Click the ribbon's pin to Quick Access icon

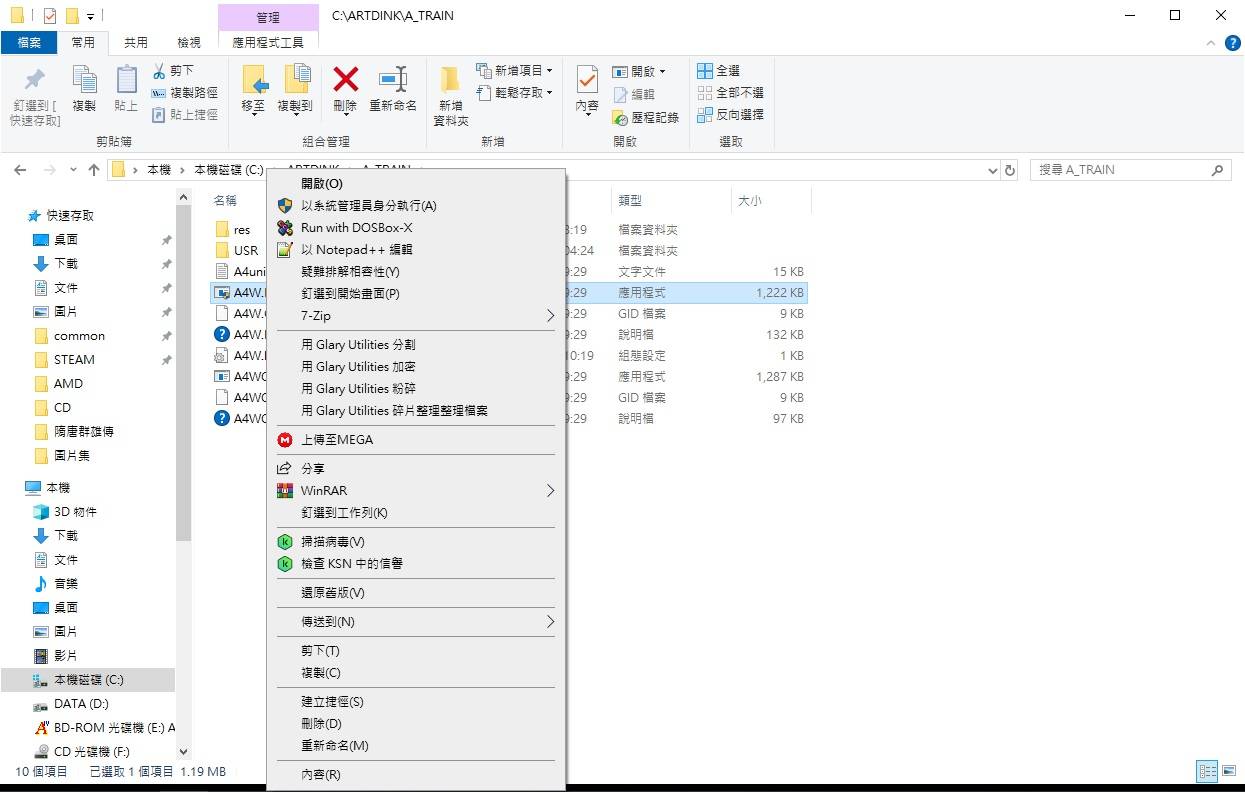tap(34, 80)
